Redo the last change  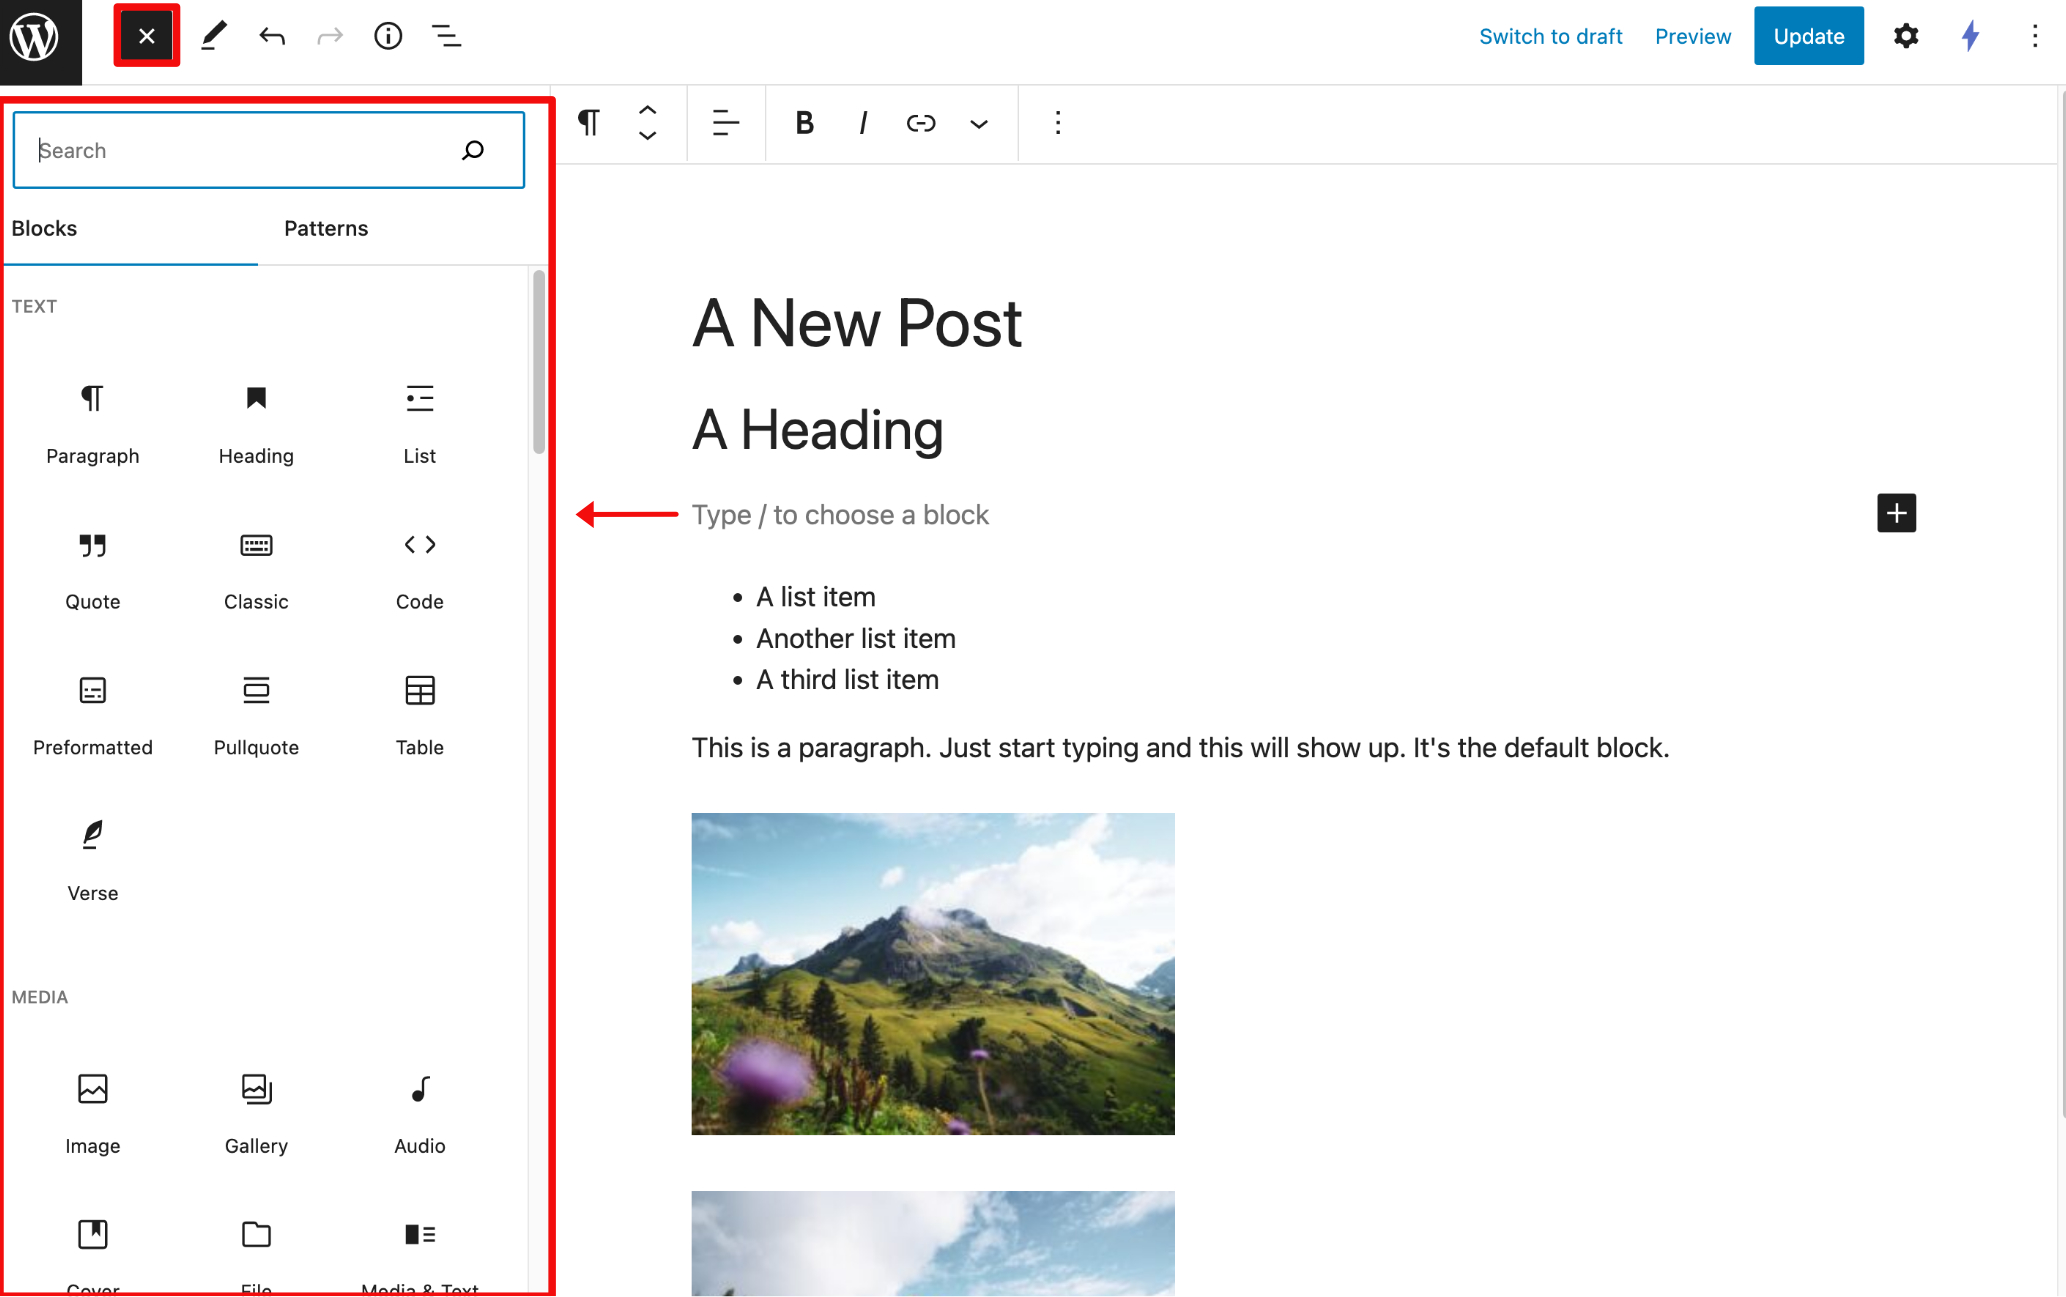point(330,37)
